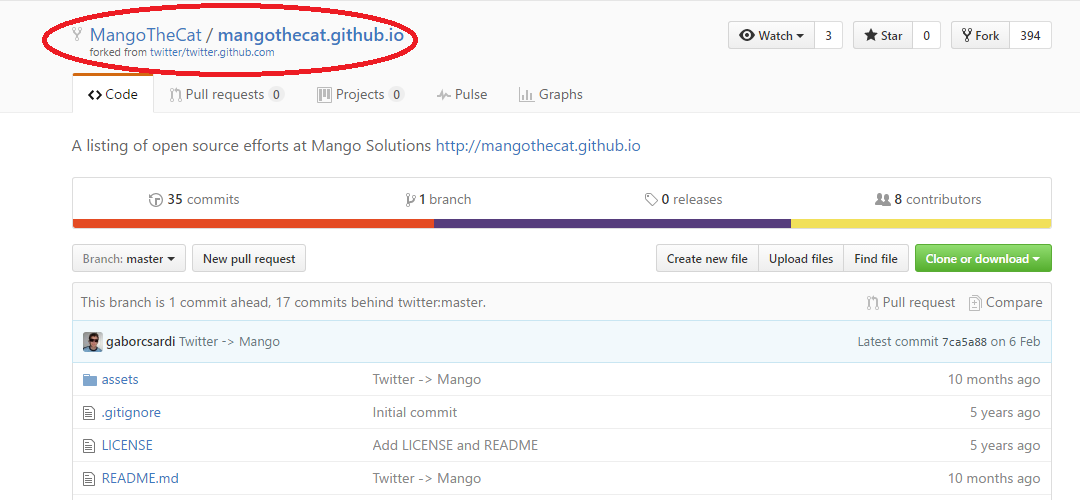The width and height of the screenshot is (1080, 500).
Task: Click the star icon on the Star button
Action: click(x=871, y=36)
